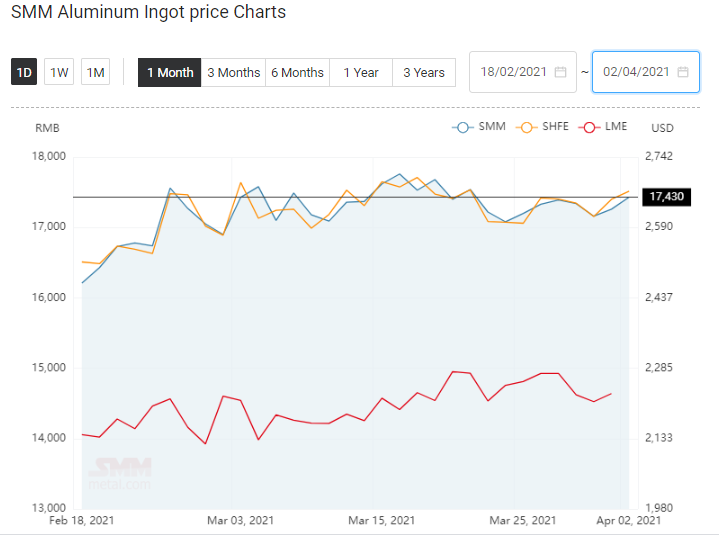Switch to the 6 Months range tab

[x=298, y=72]
